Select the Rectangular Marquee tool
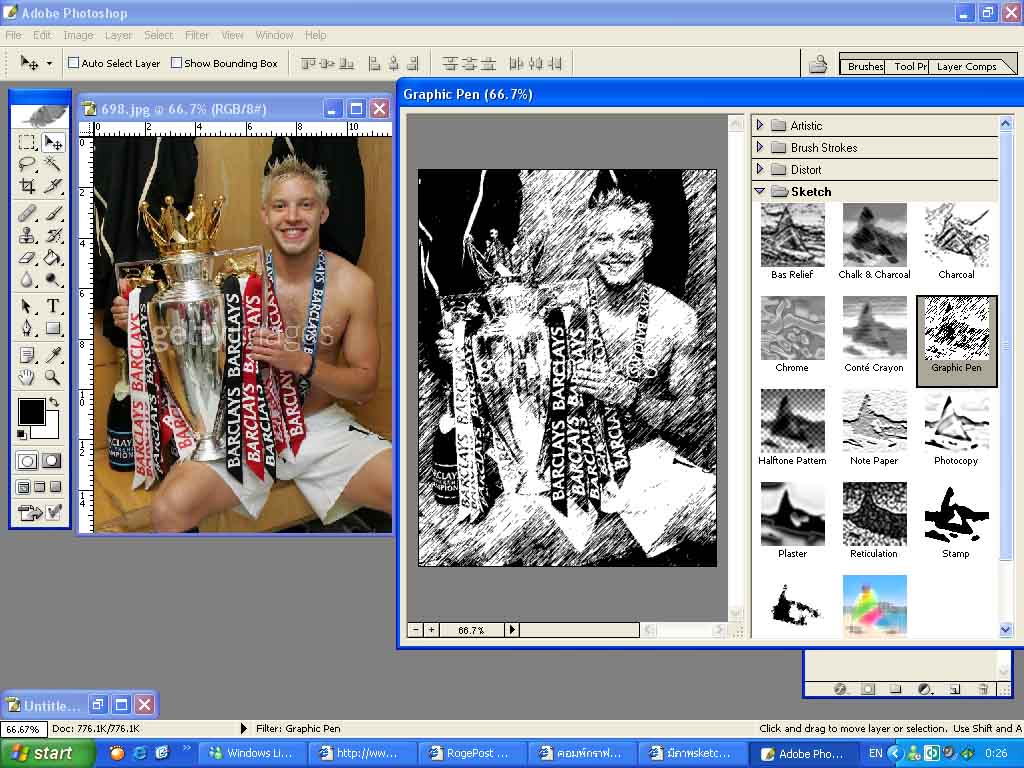The width and height of the screenshot is (1024, 768). click(27, 142)
